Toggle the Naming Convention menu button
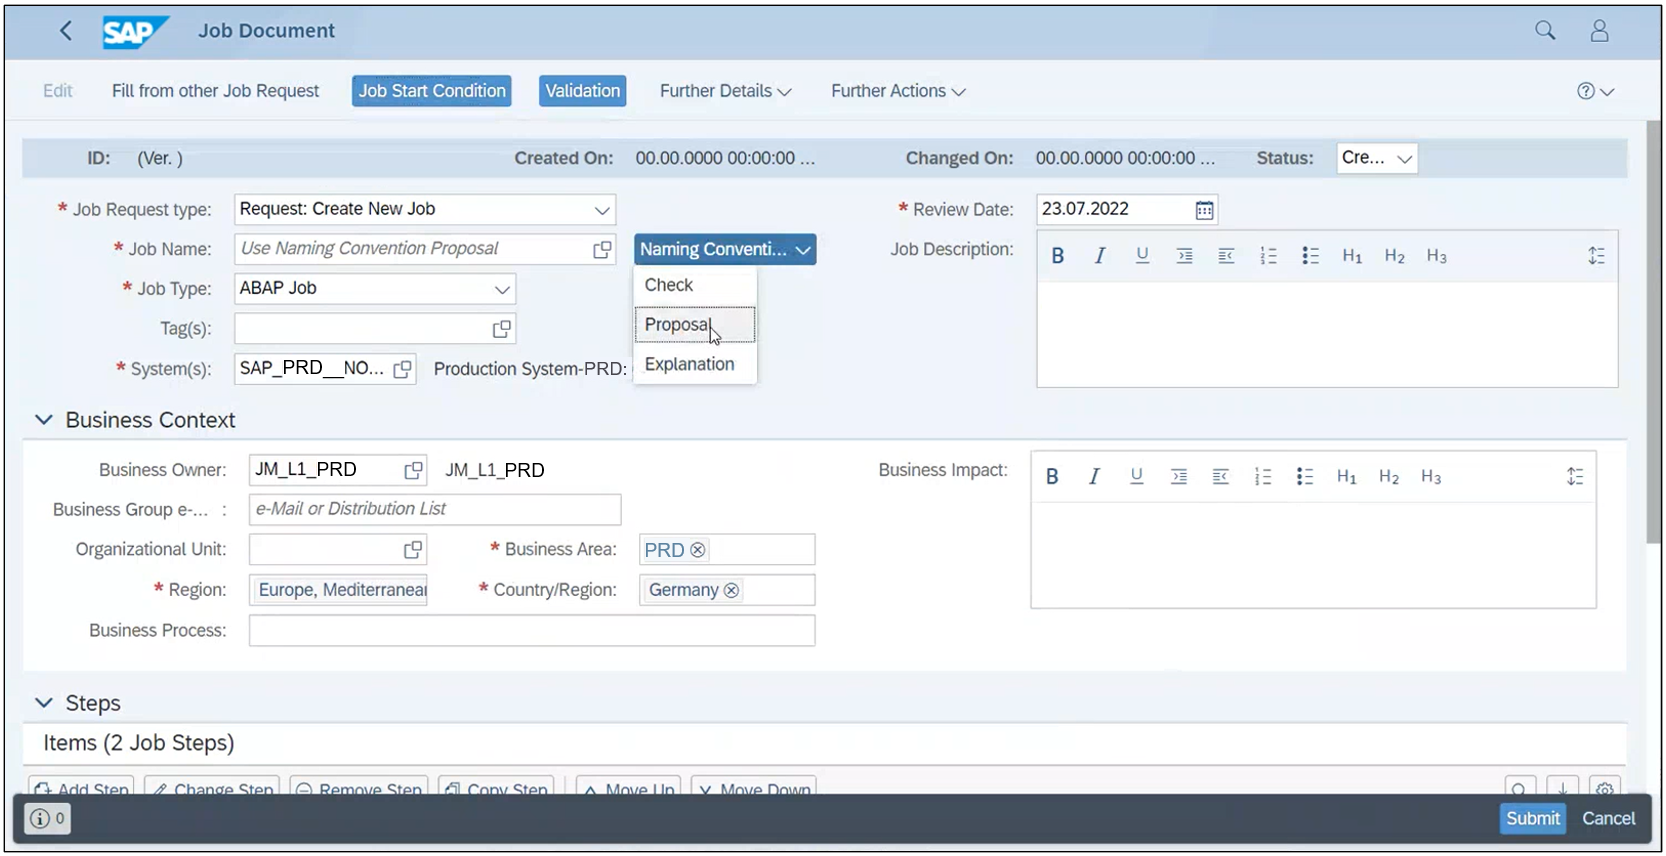This screenshot has height=856, width=1666. click(x=725, y=250)
